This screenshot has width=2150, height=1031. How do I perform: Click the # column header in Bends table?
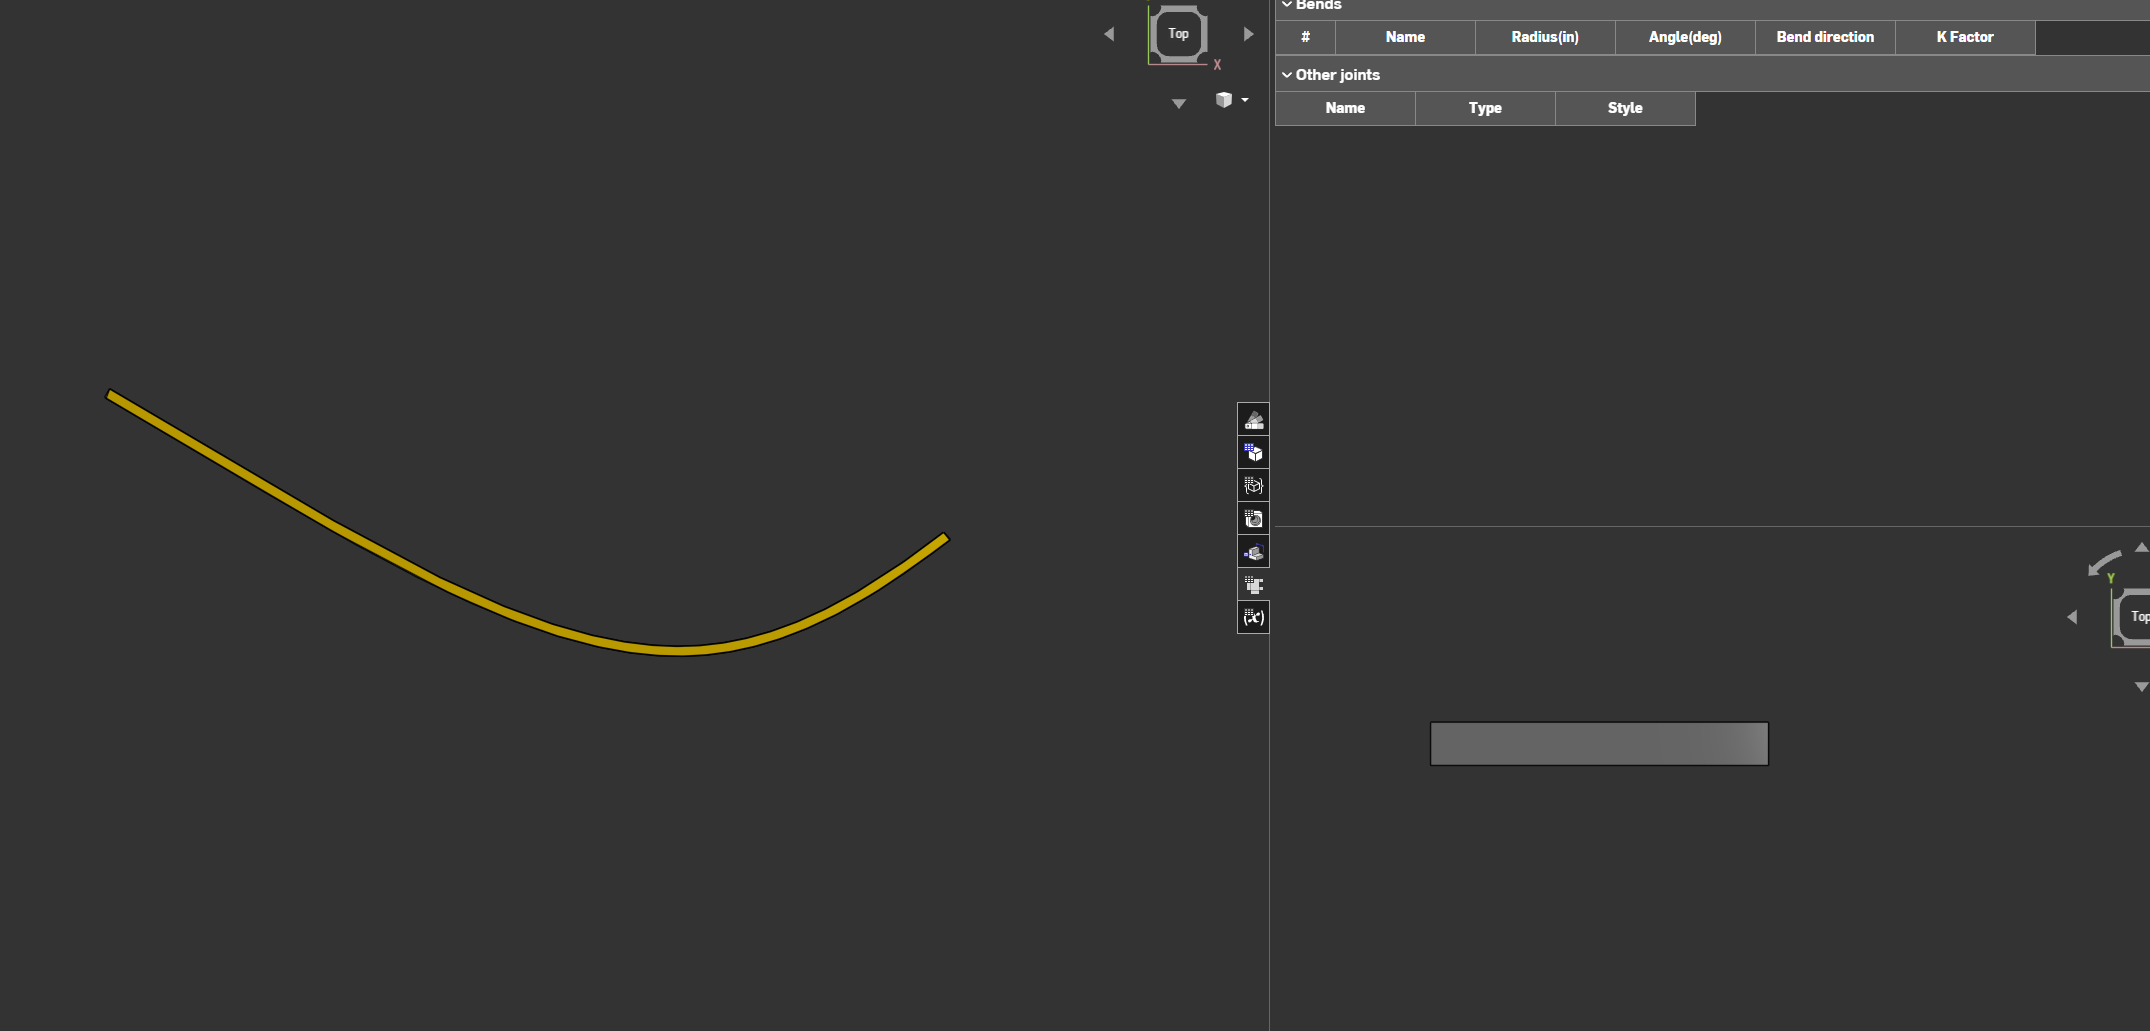tap(1305, 37)
